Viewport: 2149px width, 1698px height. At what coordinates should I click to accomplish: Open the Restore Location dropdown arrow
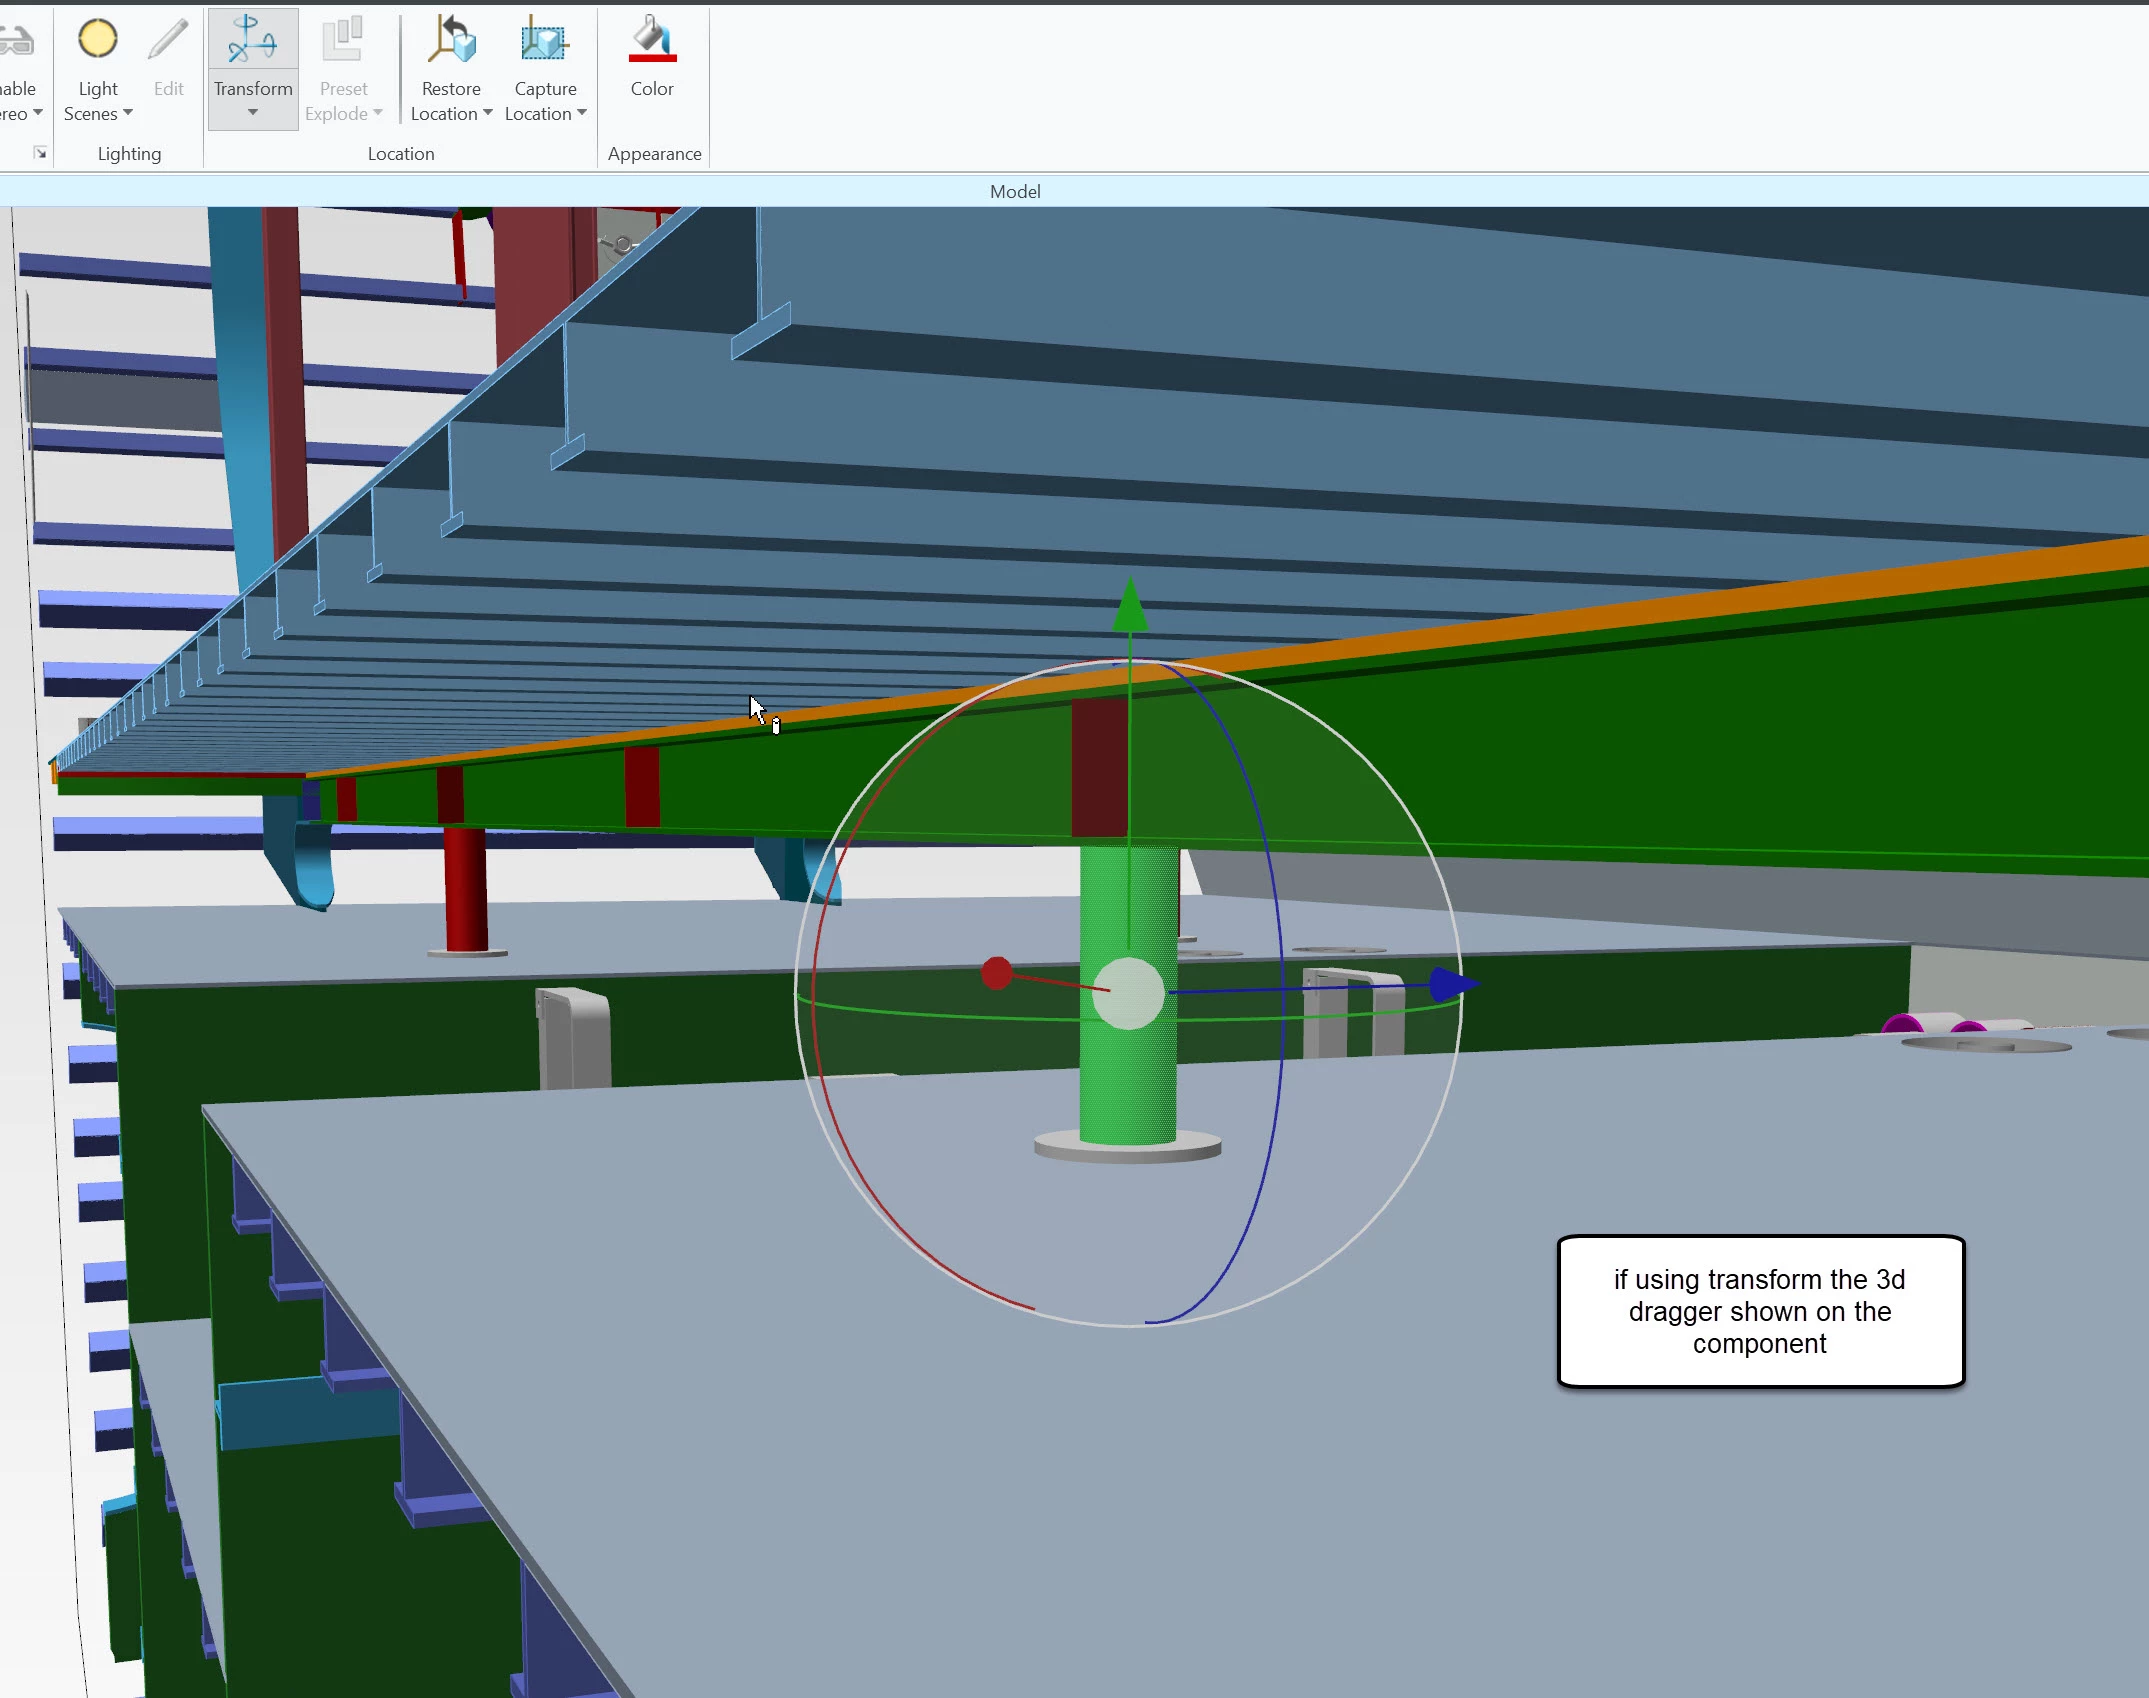click(x=488, y=113)
